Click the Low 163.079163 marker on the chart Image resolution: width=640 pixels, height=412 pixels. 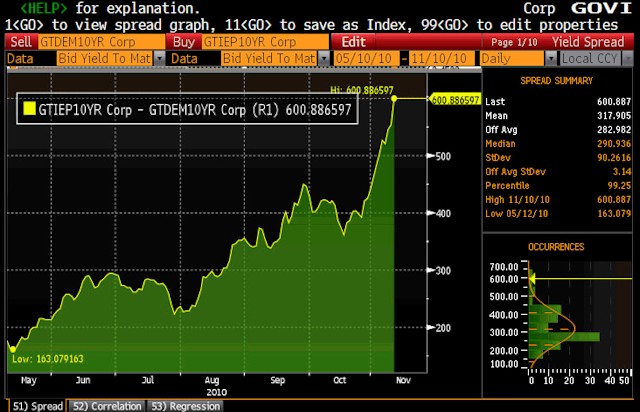click(x=12, y=349)
